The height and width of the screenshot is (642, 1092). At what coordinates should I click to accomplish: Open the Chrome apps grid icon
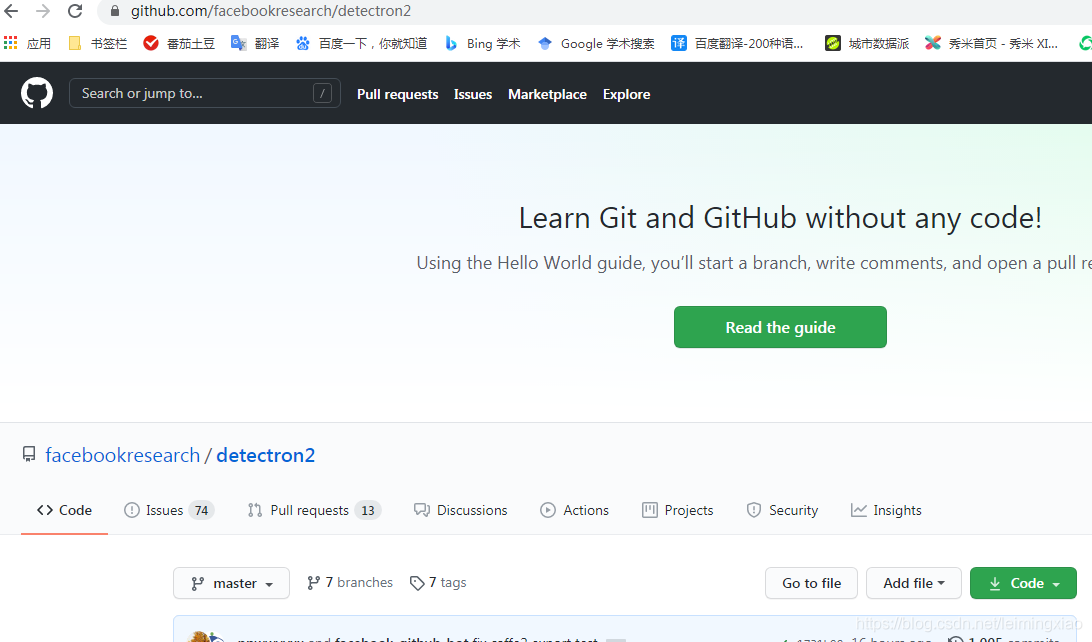[x=11, y=43]
